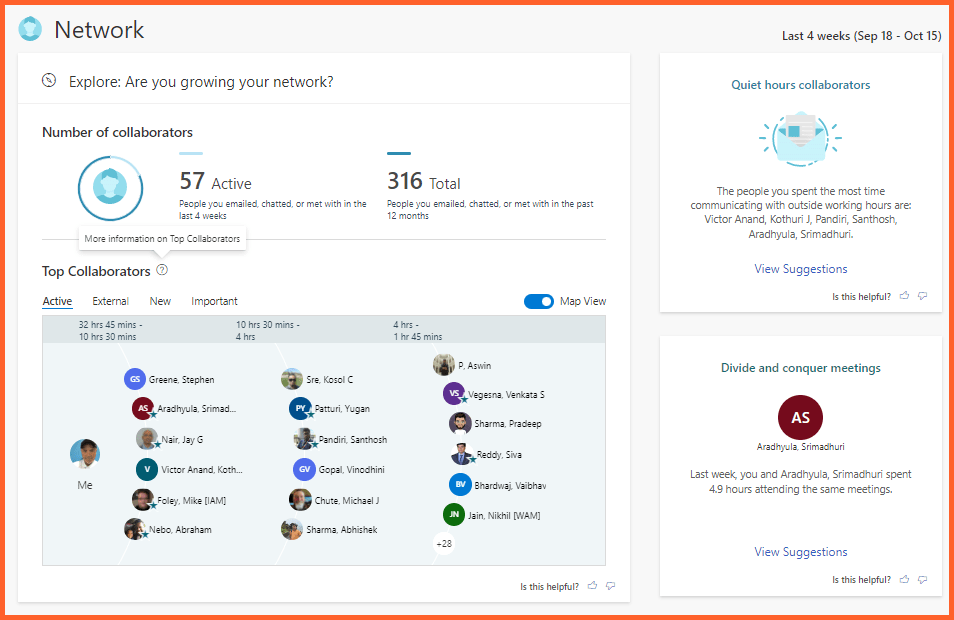Click thumbs up below the collaborators map

pos(593,586)
